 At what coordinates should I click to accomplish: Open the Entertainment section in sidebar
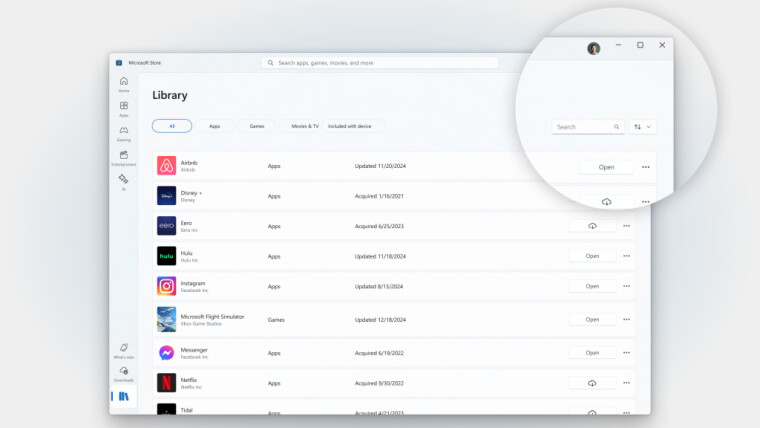tap(124, 158)
